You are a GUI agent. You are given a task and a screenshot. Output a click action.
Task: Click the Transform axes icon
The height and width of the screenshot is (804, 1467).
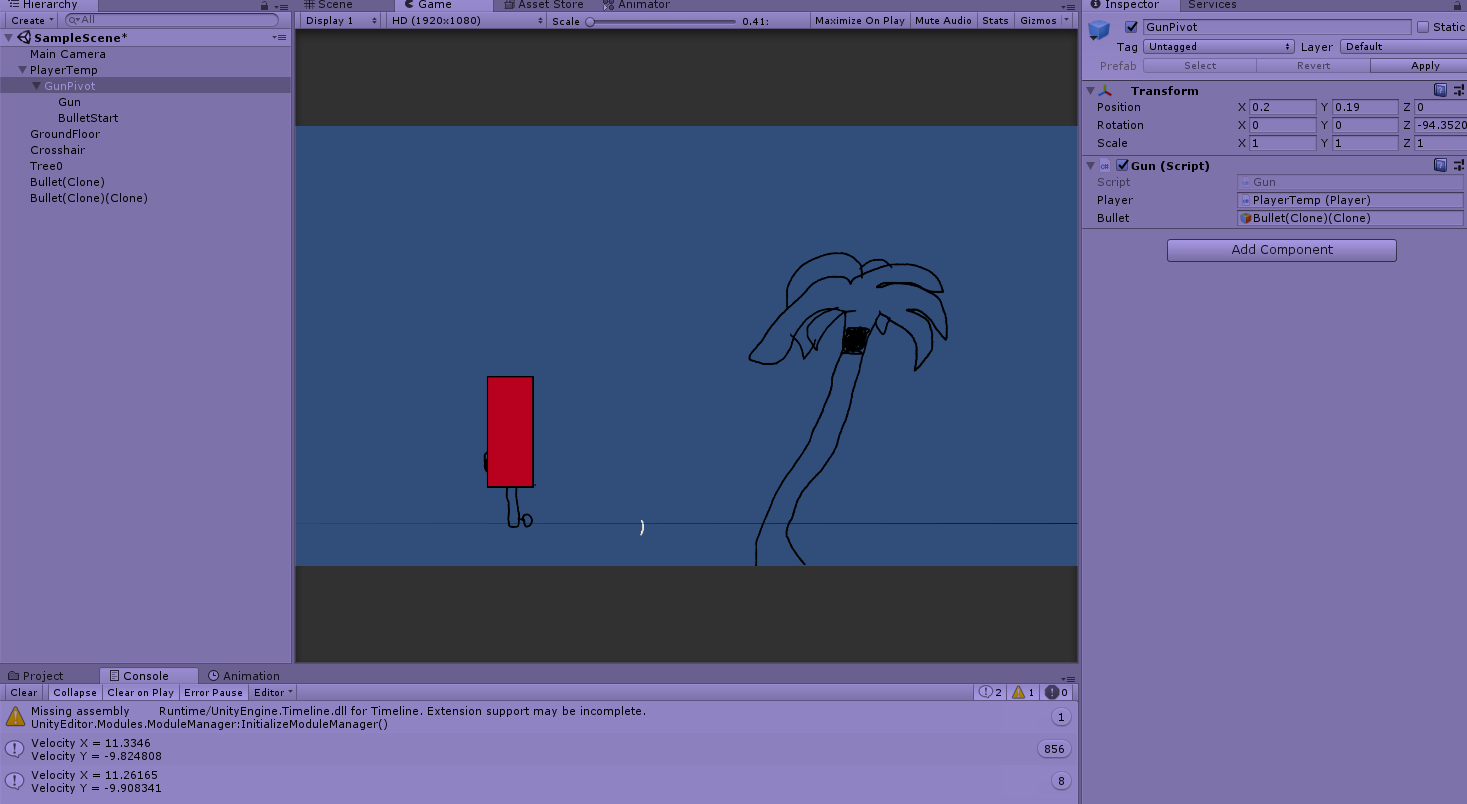[1105, 90]
